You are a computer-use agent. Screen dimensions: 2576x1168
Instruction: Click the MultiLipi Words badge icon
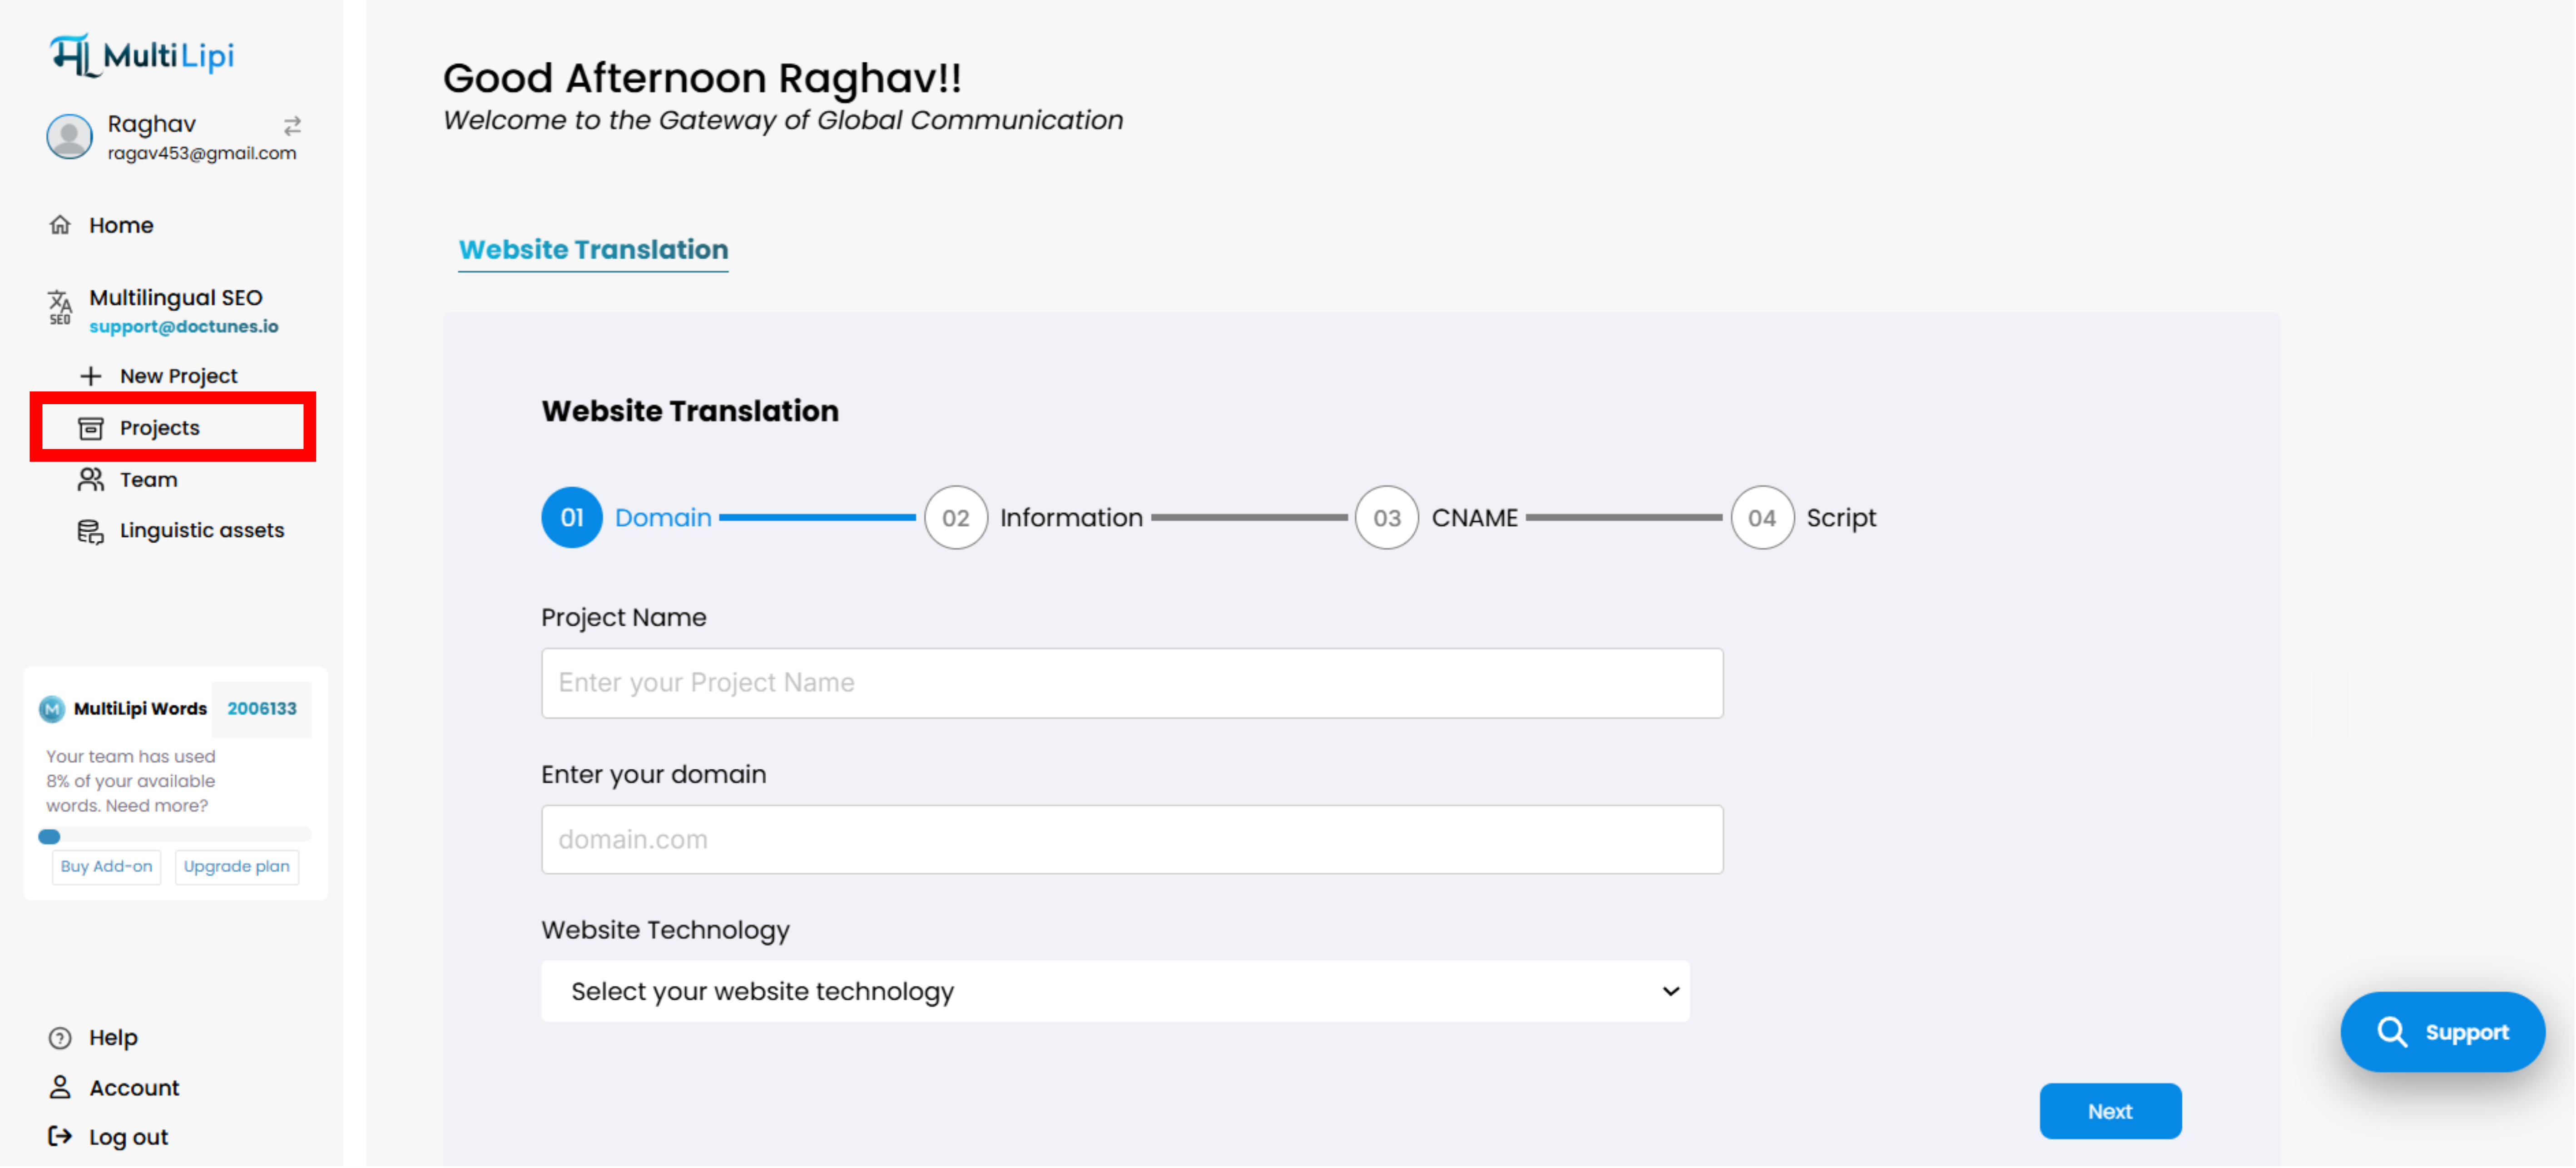(52, 709)
